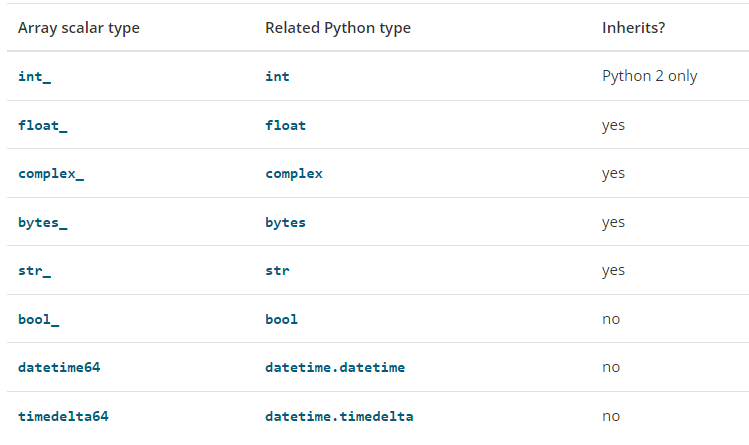Click the bool_ scalar type link
This screenshot has width=749, height=445.
pyautogui.click(x=38, y=319)
